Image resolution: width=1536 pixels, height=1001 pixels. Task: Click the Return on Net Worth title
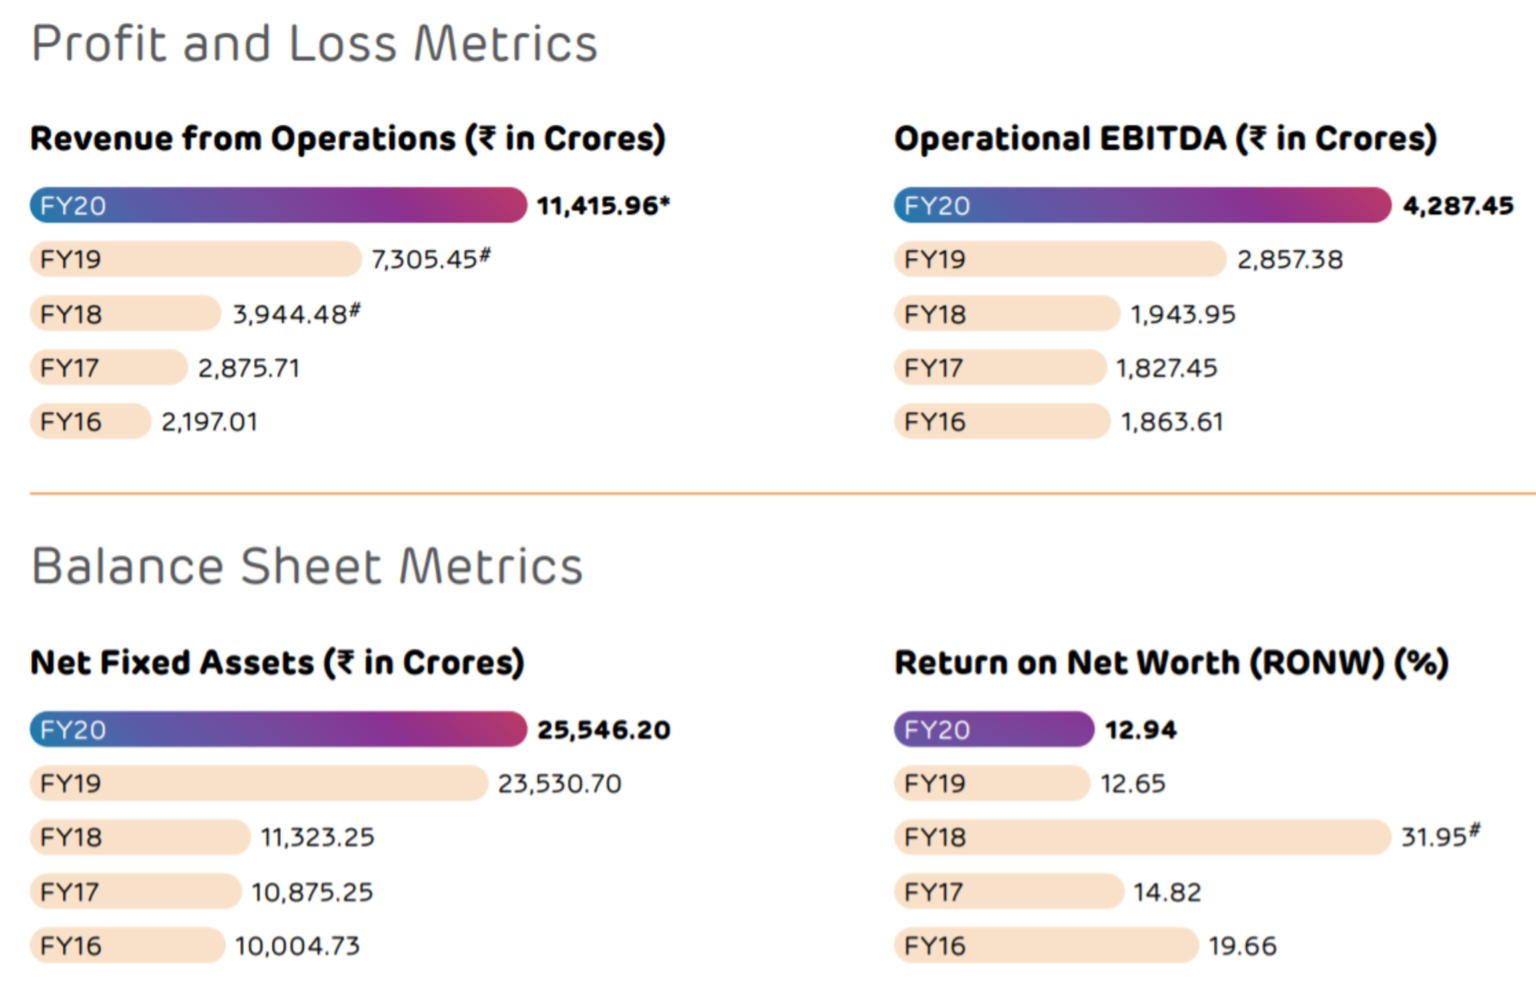1171,662
